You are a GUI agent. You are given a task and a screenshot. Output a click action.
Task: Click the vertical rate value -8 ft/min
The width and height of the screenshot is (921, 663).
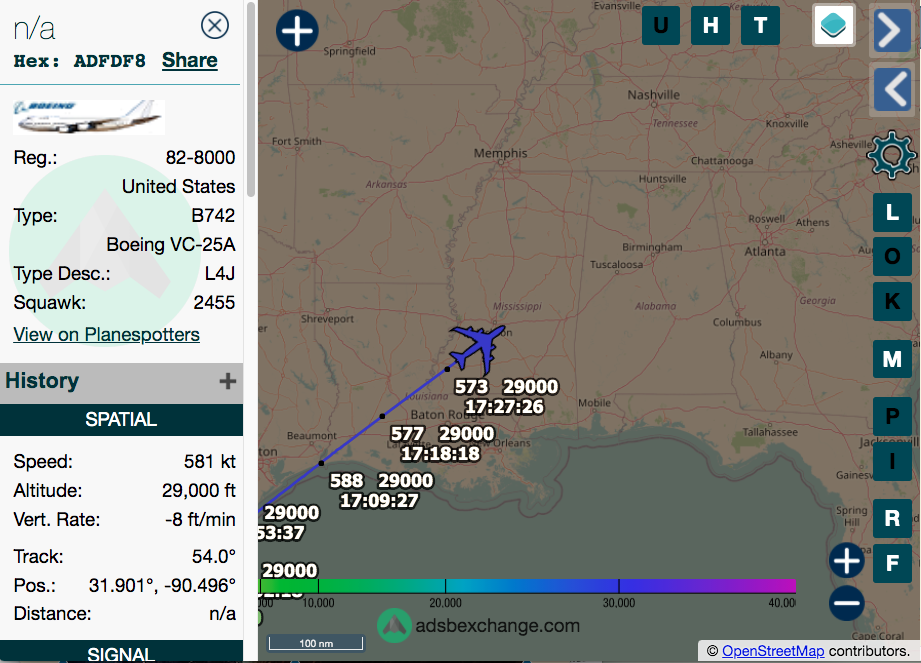click(200, 520)
